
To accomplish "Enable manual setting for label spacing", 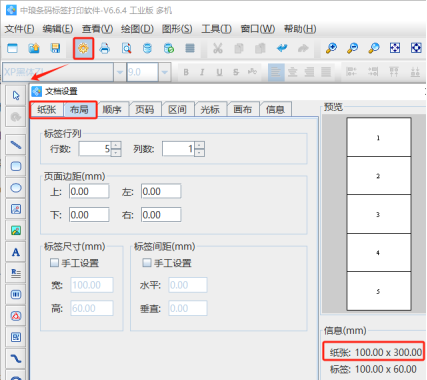I will coord(146,263).
